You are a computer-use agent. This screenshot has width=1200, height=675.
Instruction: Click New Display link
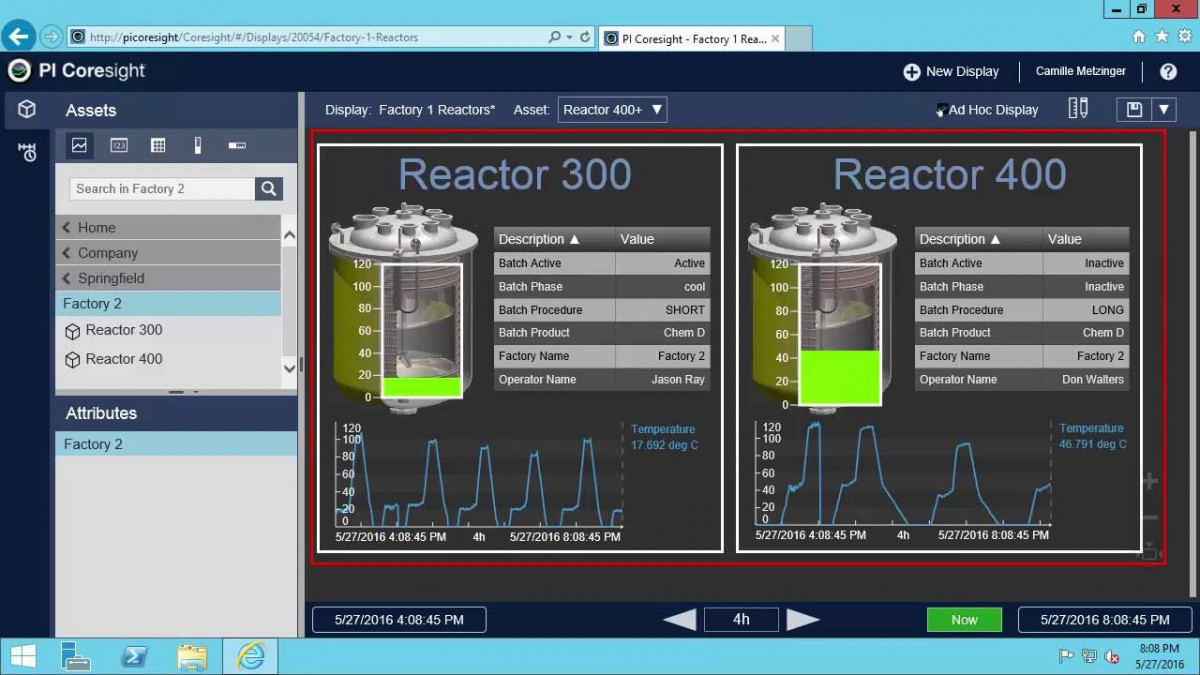[x=962, y=72]
